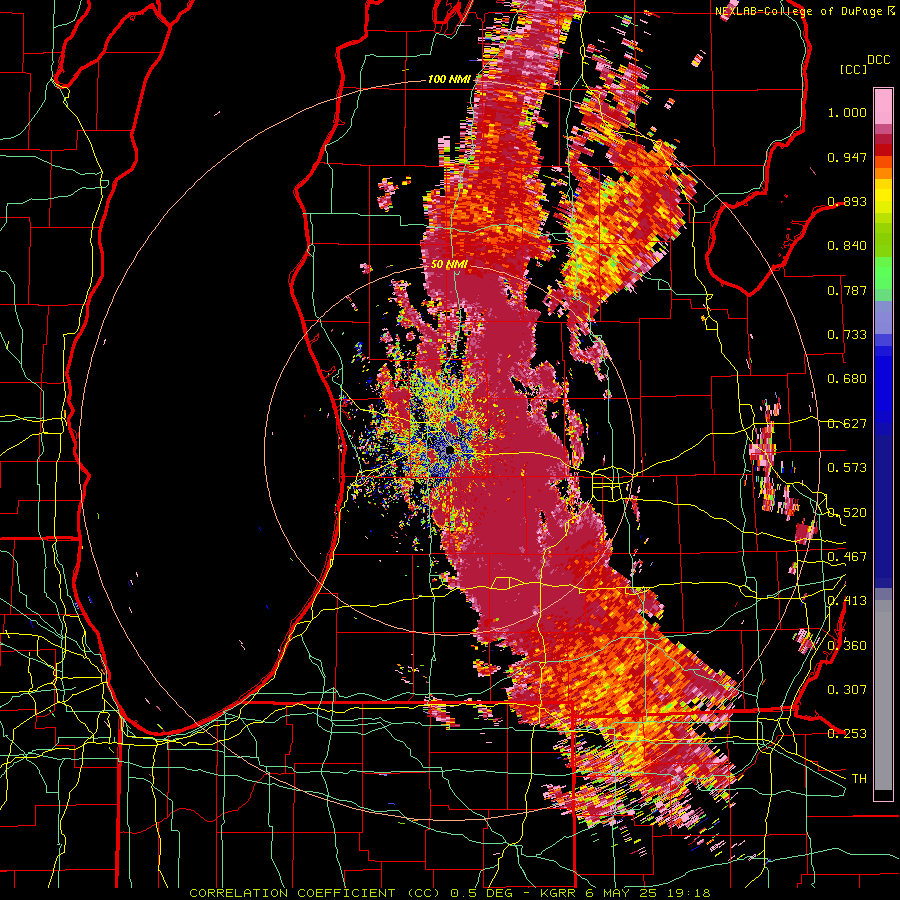Click the 0.627 scale value
900x900 pixels.
847,424
